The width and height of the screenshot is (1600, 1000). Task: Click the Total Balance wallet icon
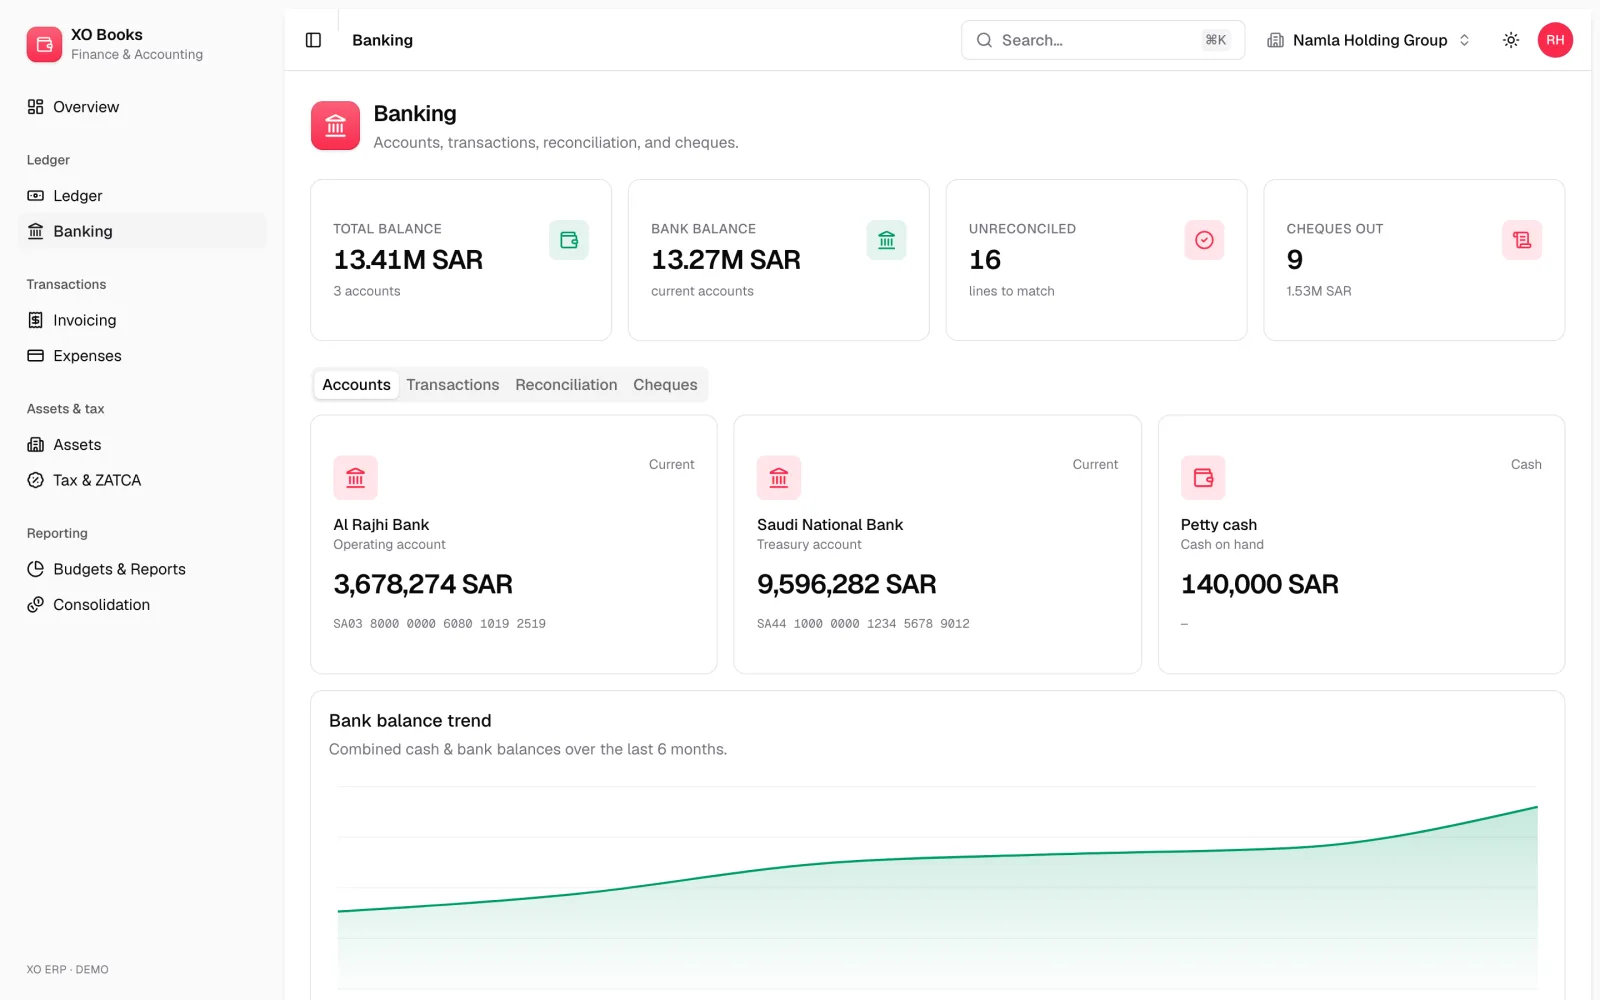pos(569,240)
